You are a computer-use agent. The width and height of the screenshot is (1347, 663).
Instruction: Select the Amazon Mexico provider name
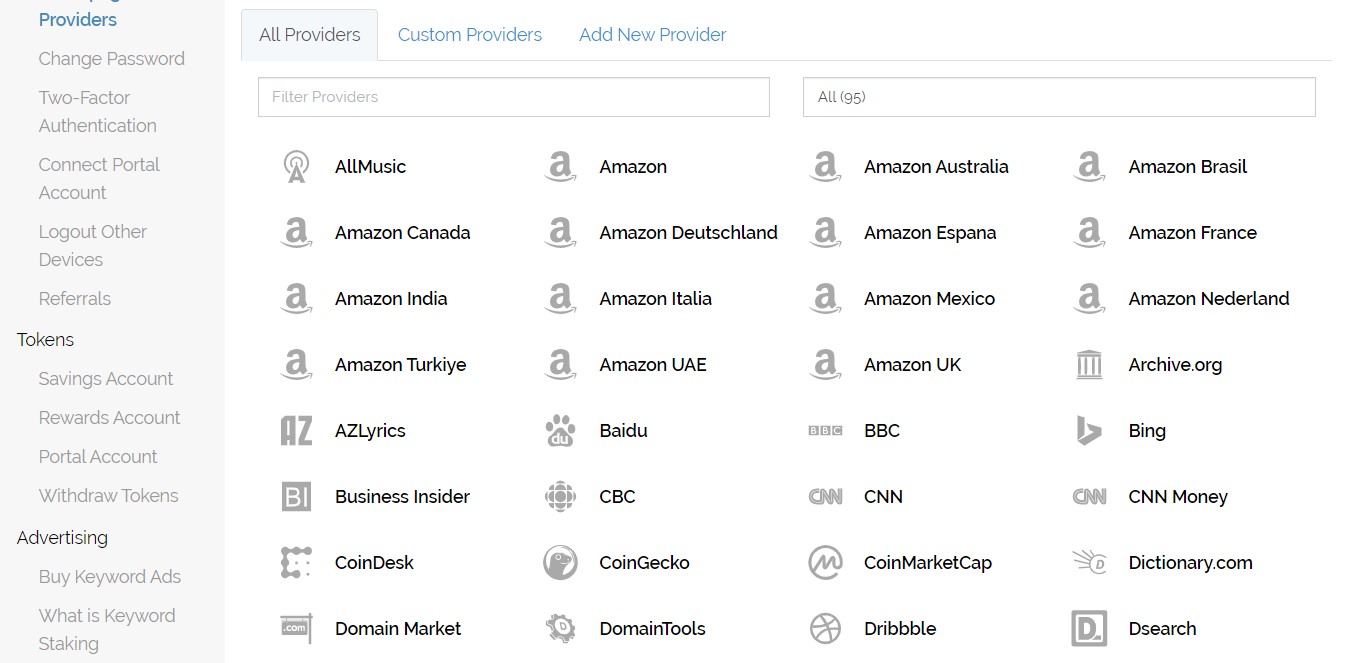[x=930, y=299]
